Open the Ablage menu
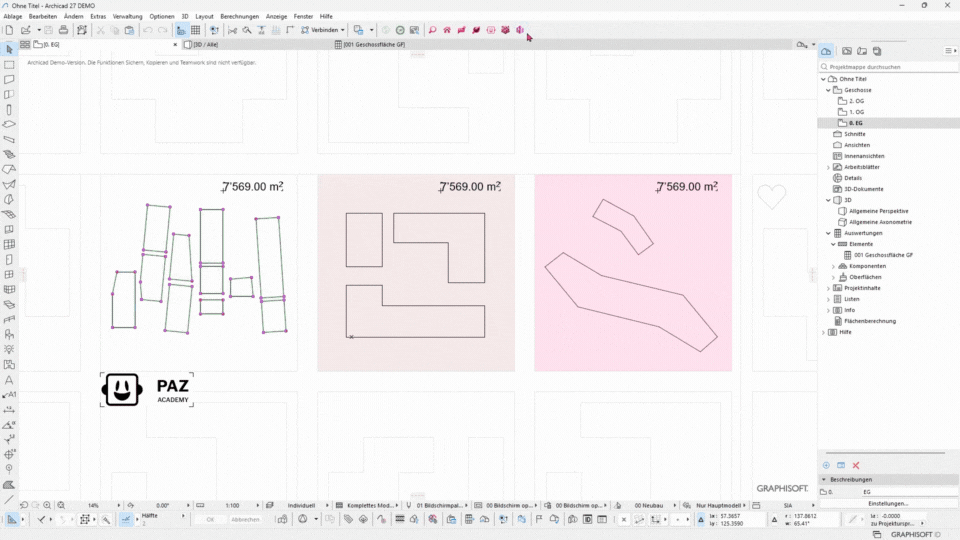The width and height of the screenshot is (960, 540). point(13,17)
